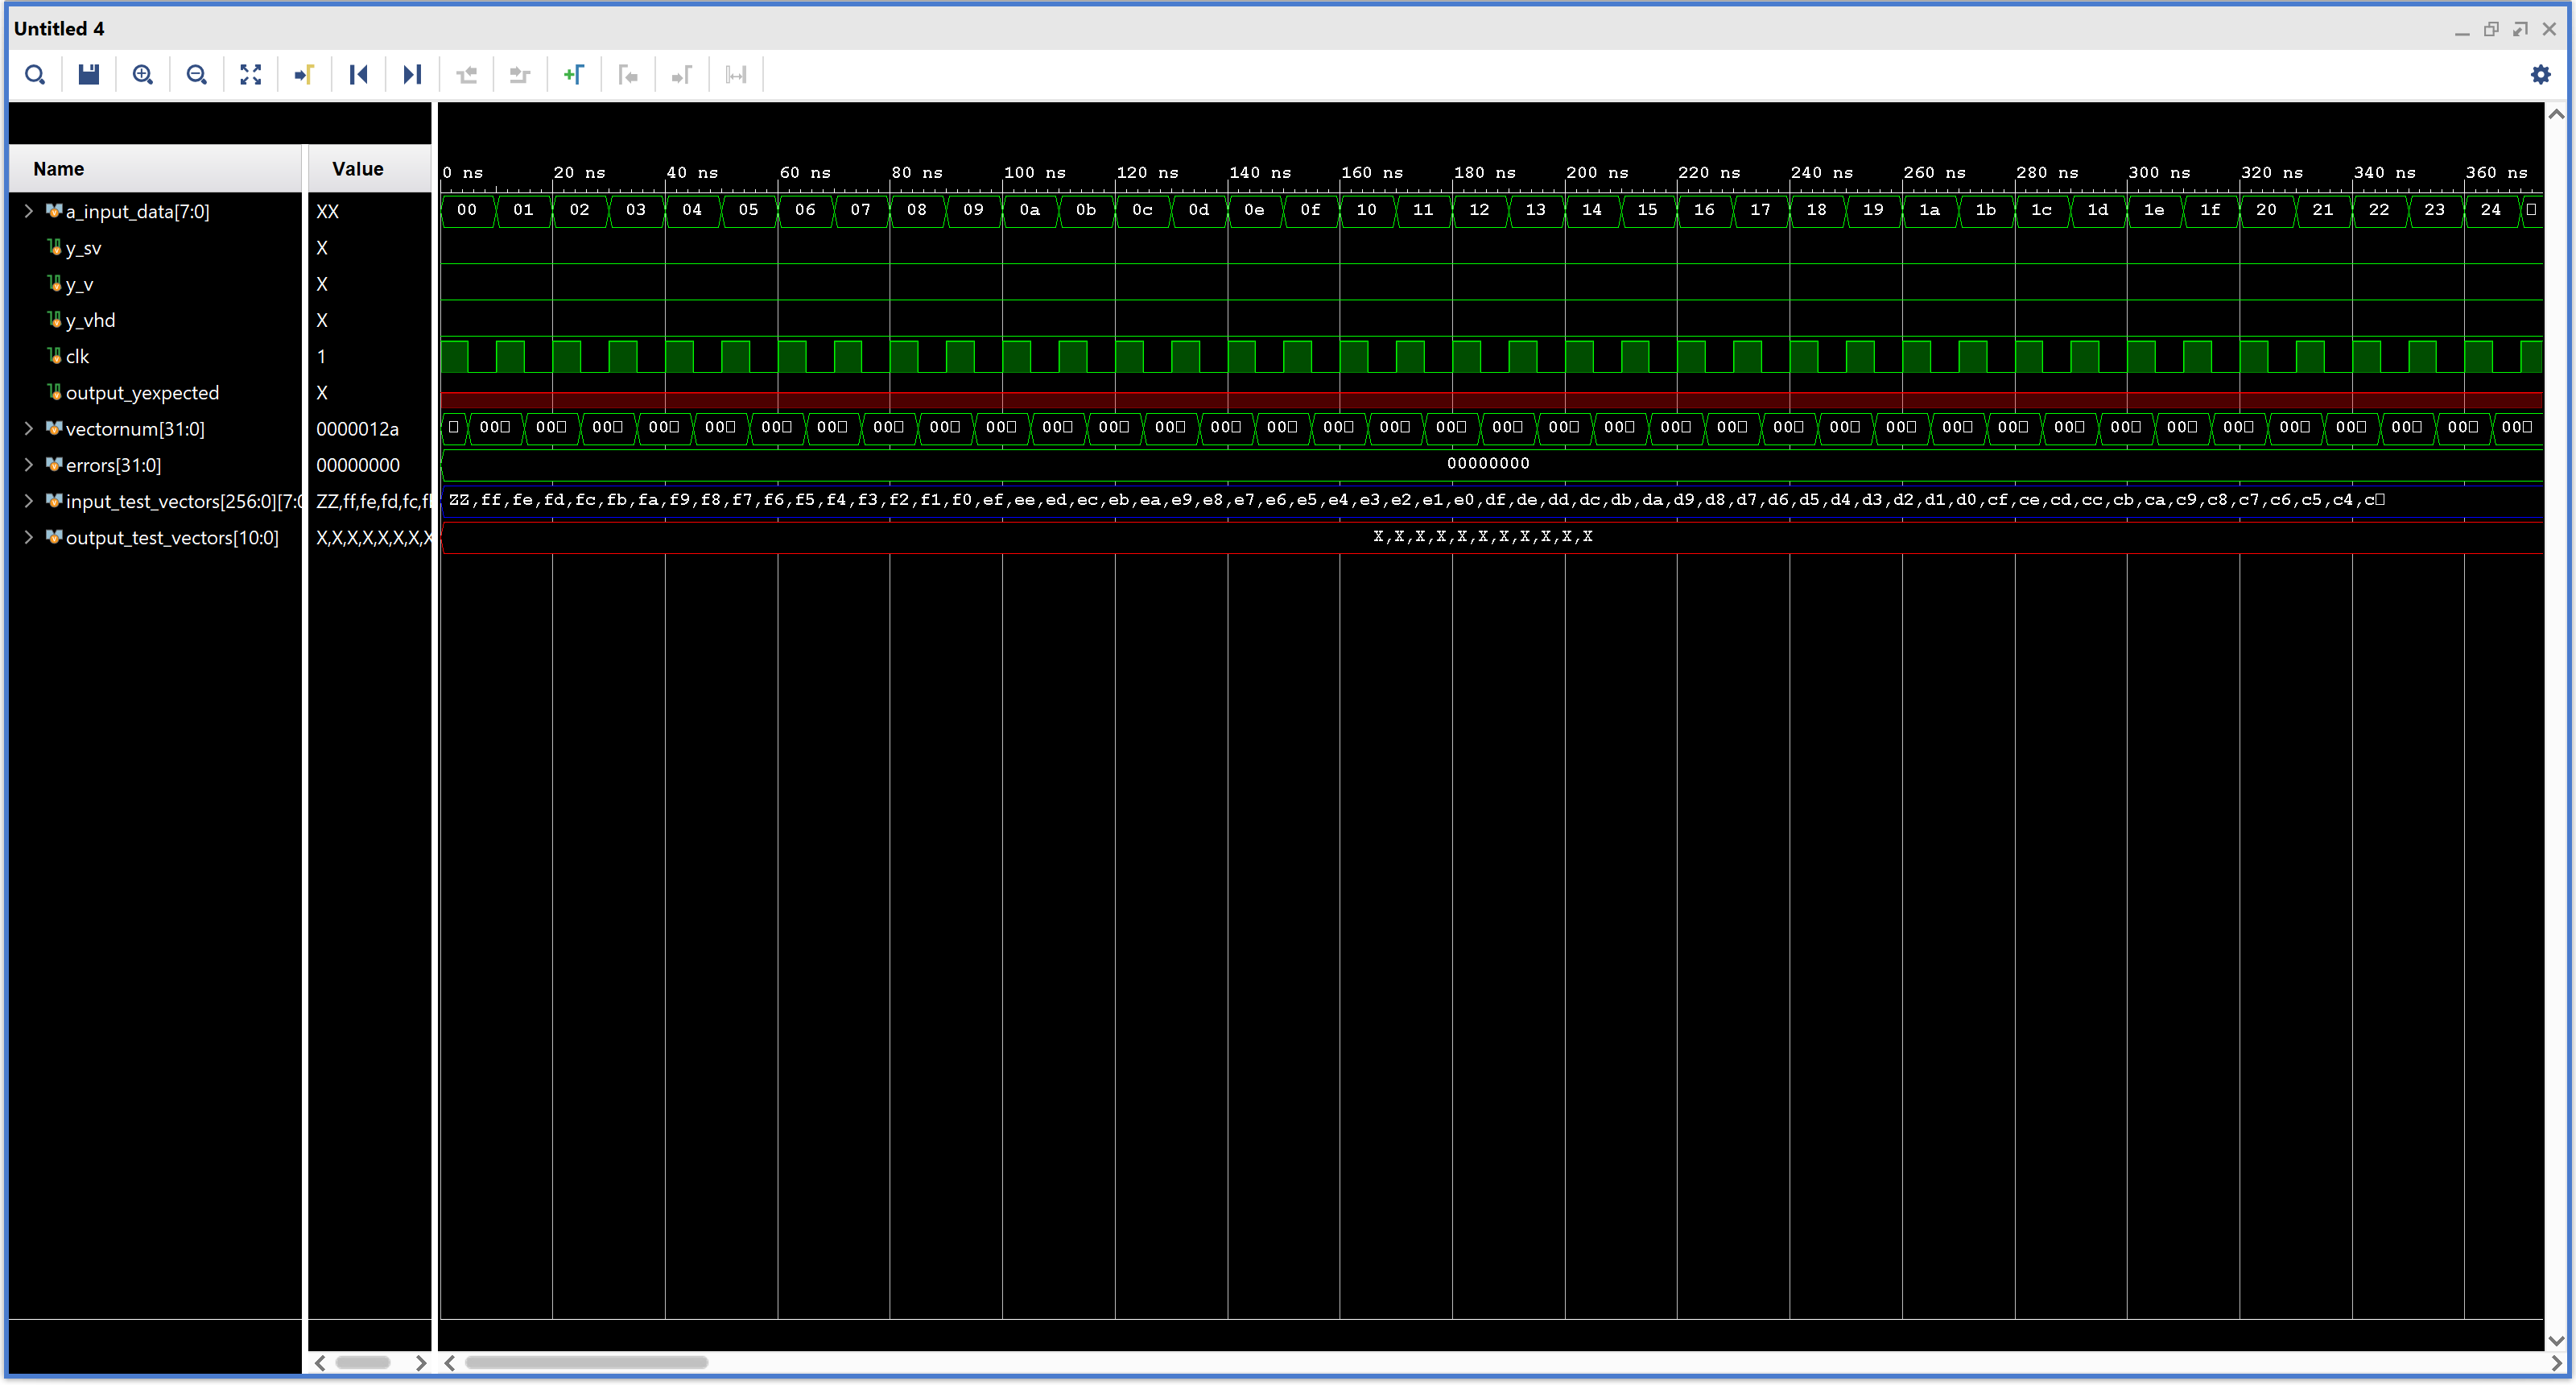Screen dimensions: 2576x1385
Task: Go to cursor position button
Action: point(305,75)
